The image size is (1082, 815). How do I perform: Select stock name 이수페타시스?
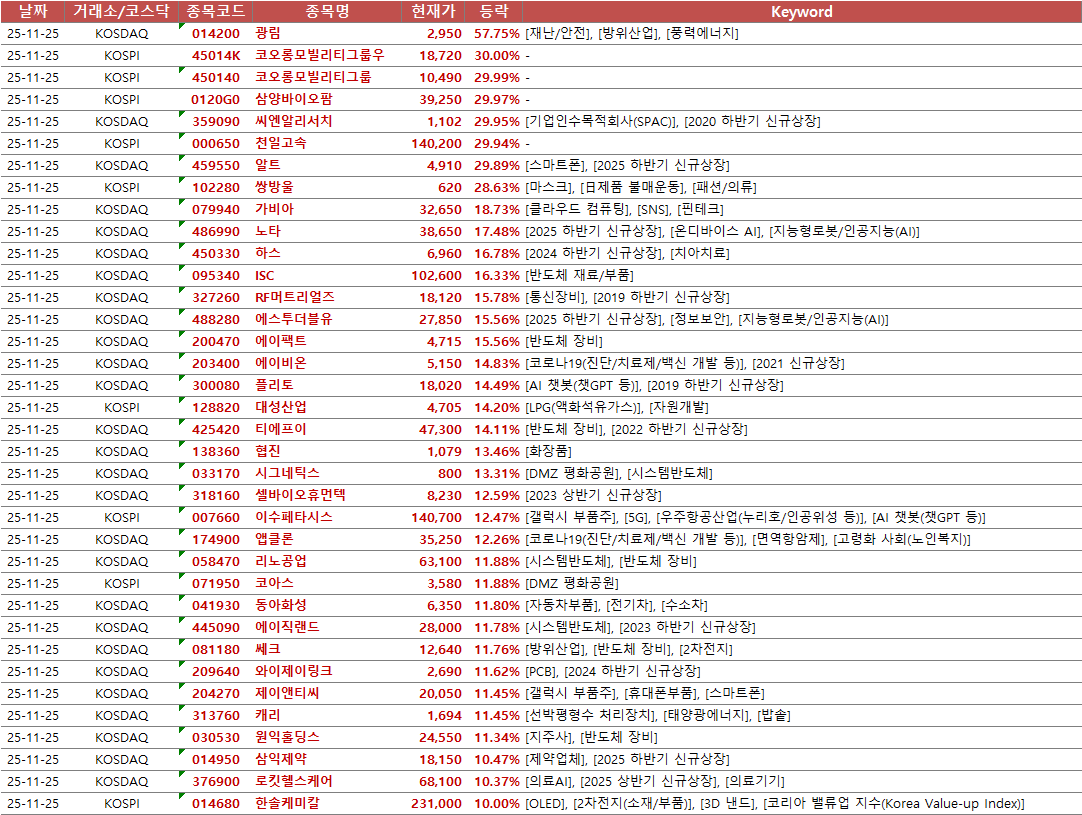(x=294, y=517)
